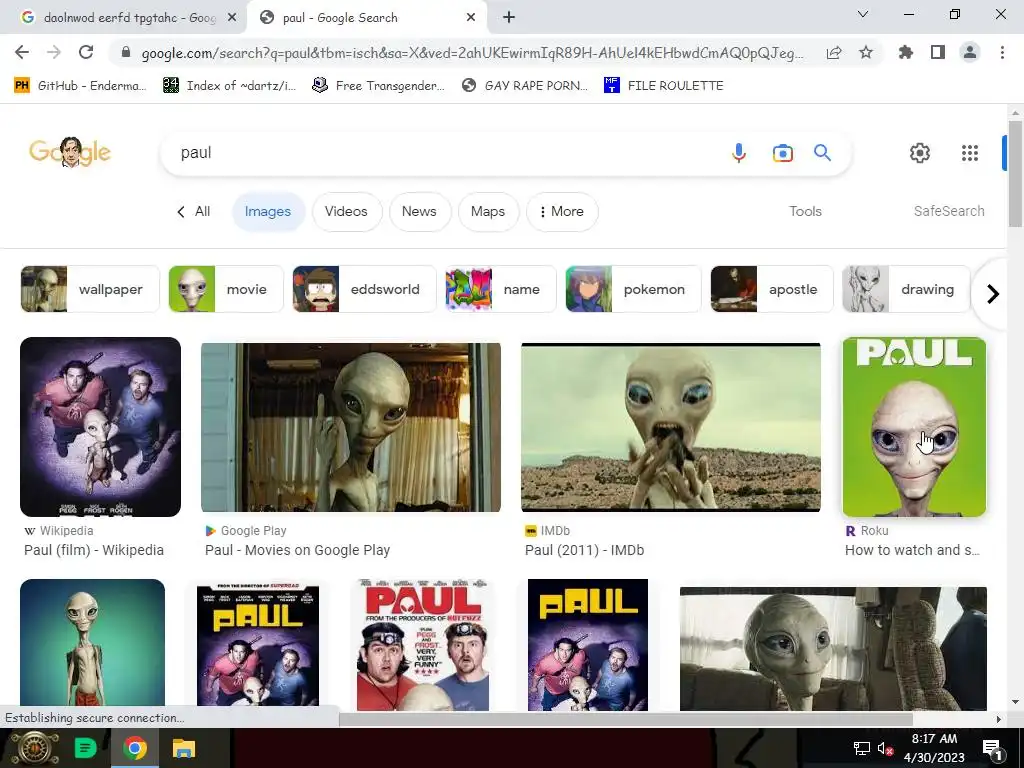Screen dimensions: 1024x768
Task: Switch to the 'daolnwod eerfd tpgtahc' tab
Action: pos(123,18)
